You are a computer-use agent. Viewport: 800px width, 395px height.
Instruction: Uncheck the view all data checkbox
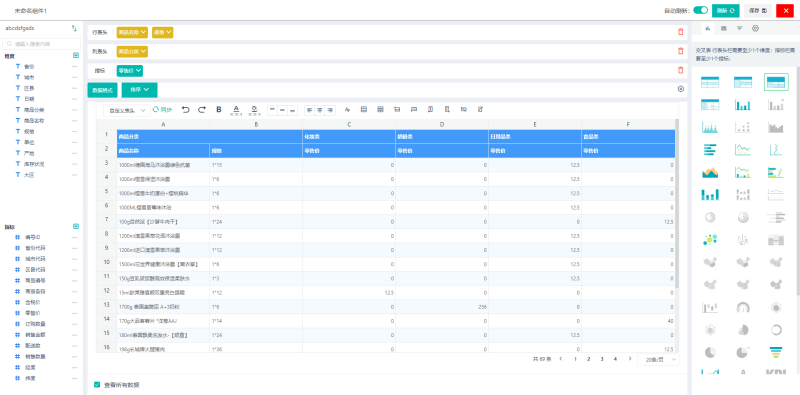(97, 385)
